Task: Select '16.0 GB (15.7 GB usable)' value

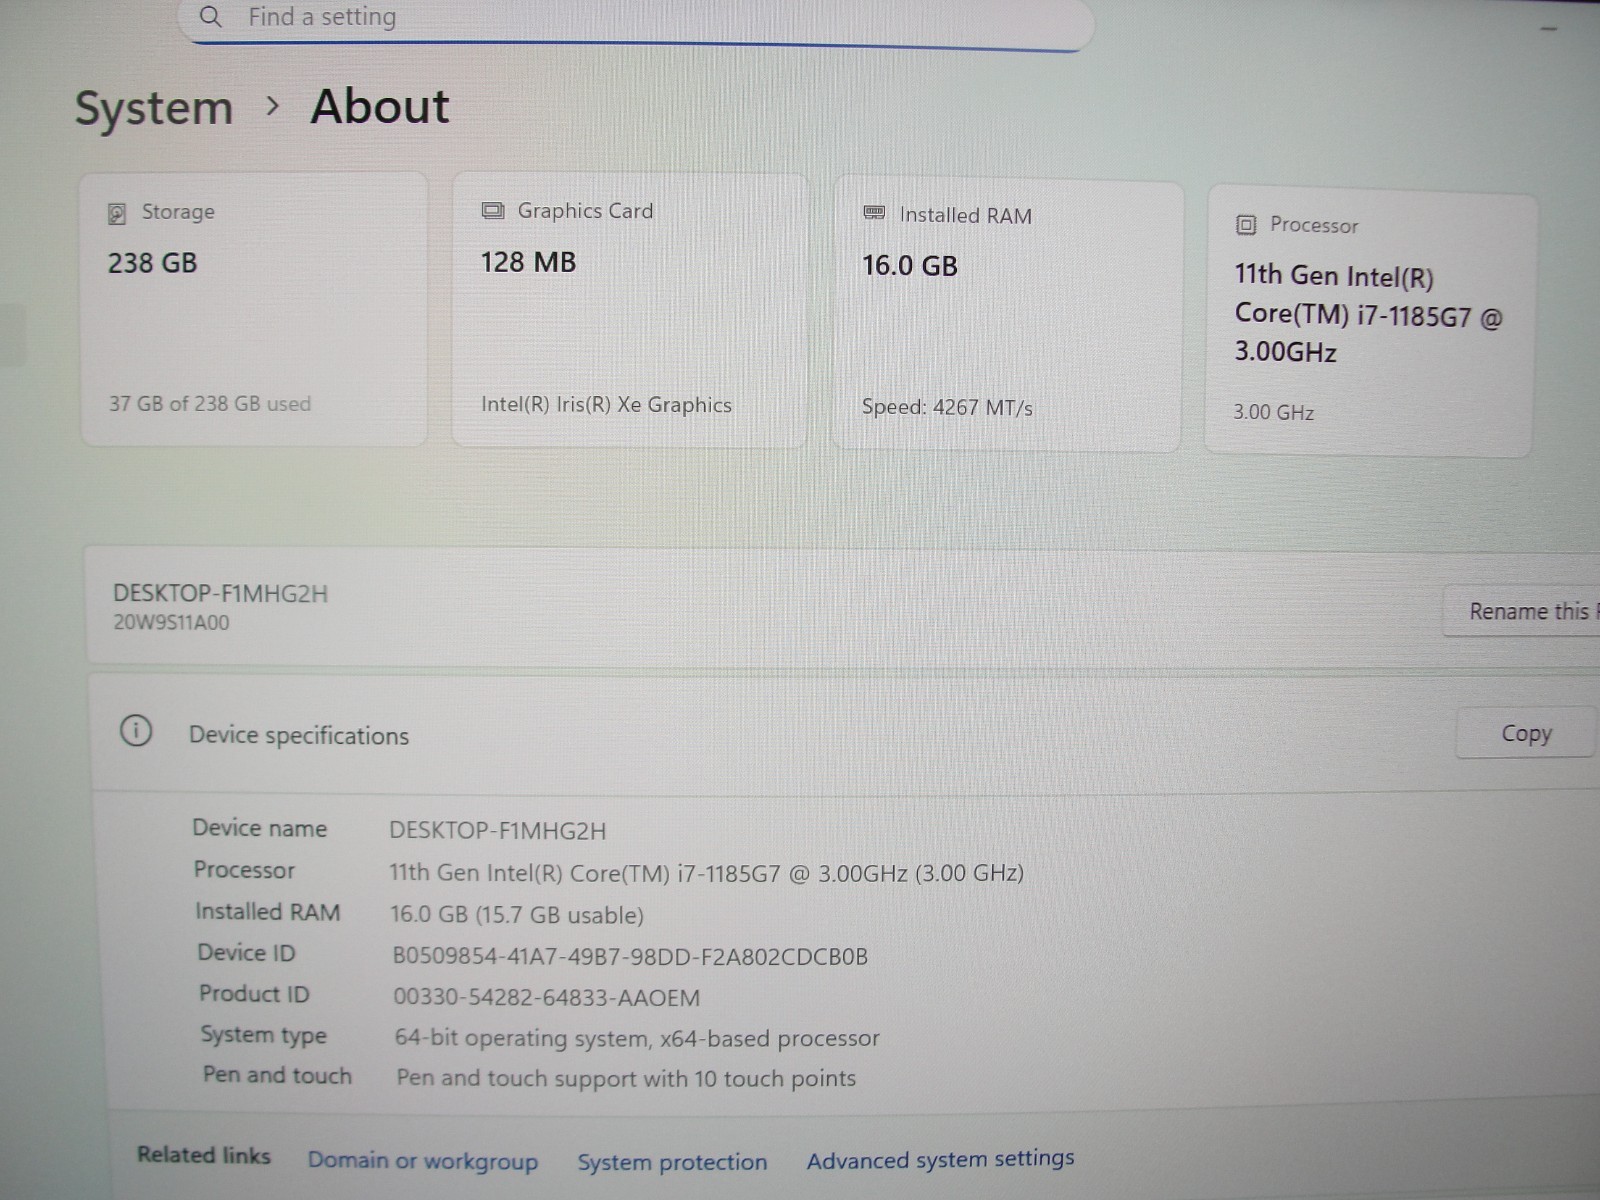Action: (516, 915)
